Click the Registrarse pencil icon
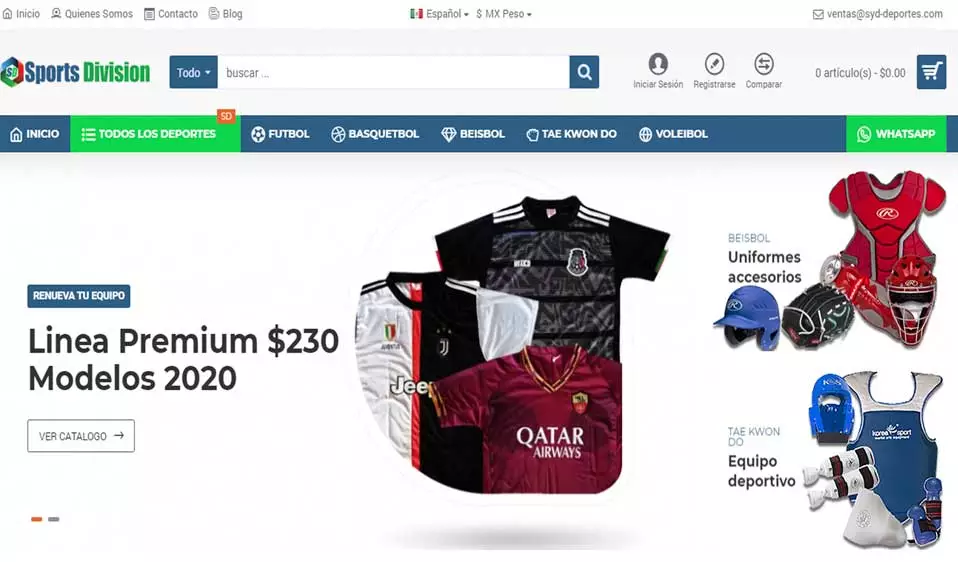The height and width of the screenshot is (562, 958). pyautogui.click(x=714, y=64)
